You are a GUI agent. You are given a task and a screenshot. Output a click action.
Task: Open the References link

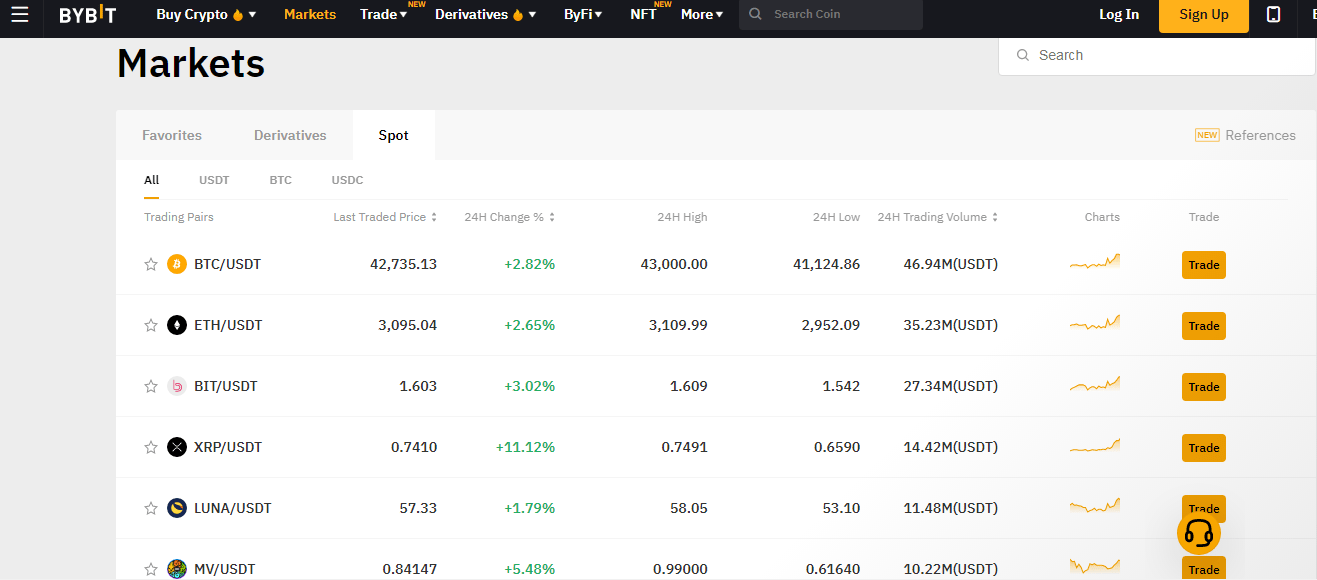pyautogui.click(x=1260, y=135)
